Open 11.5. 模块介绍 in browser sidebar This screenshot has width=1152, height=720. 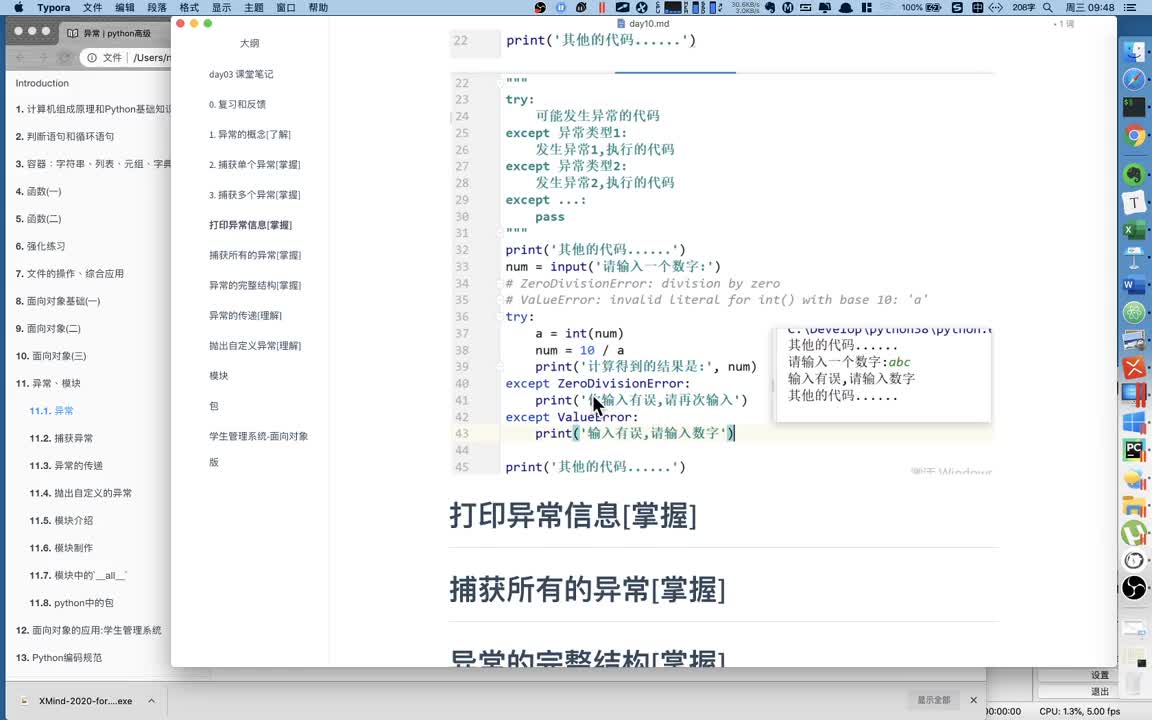[61, 520]
